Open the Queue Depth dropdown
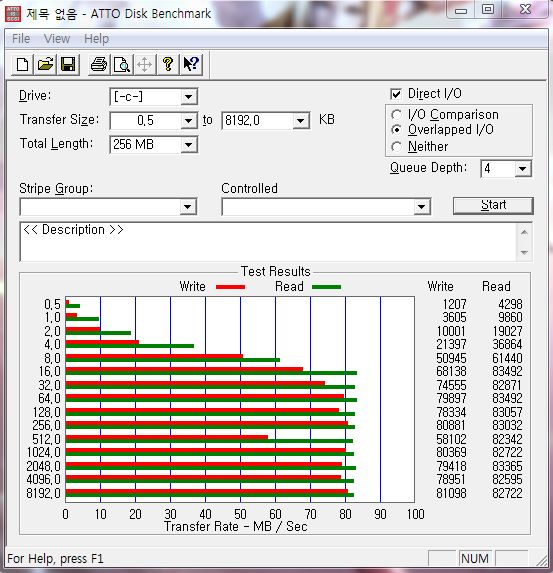 [523, 169]
